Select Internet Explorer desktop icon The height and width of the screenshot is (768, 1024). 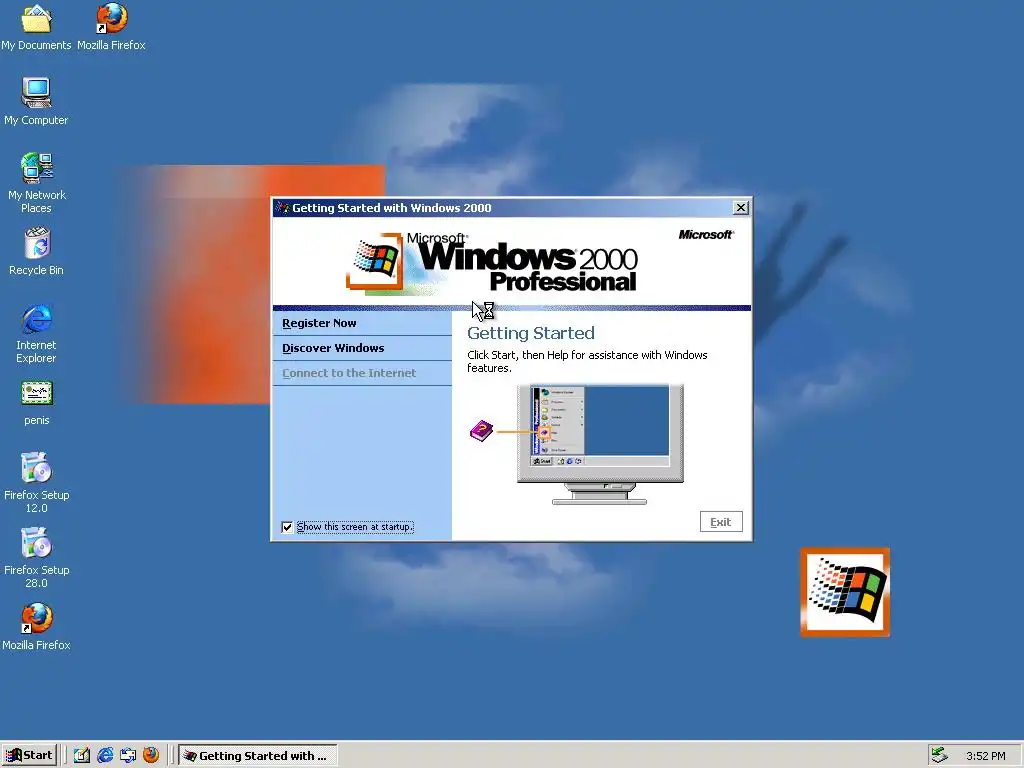(36, 333)
